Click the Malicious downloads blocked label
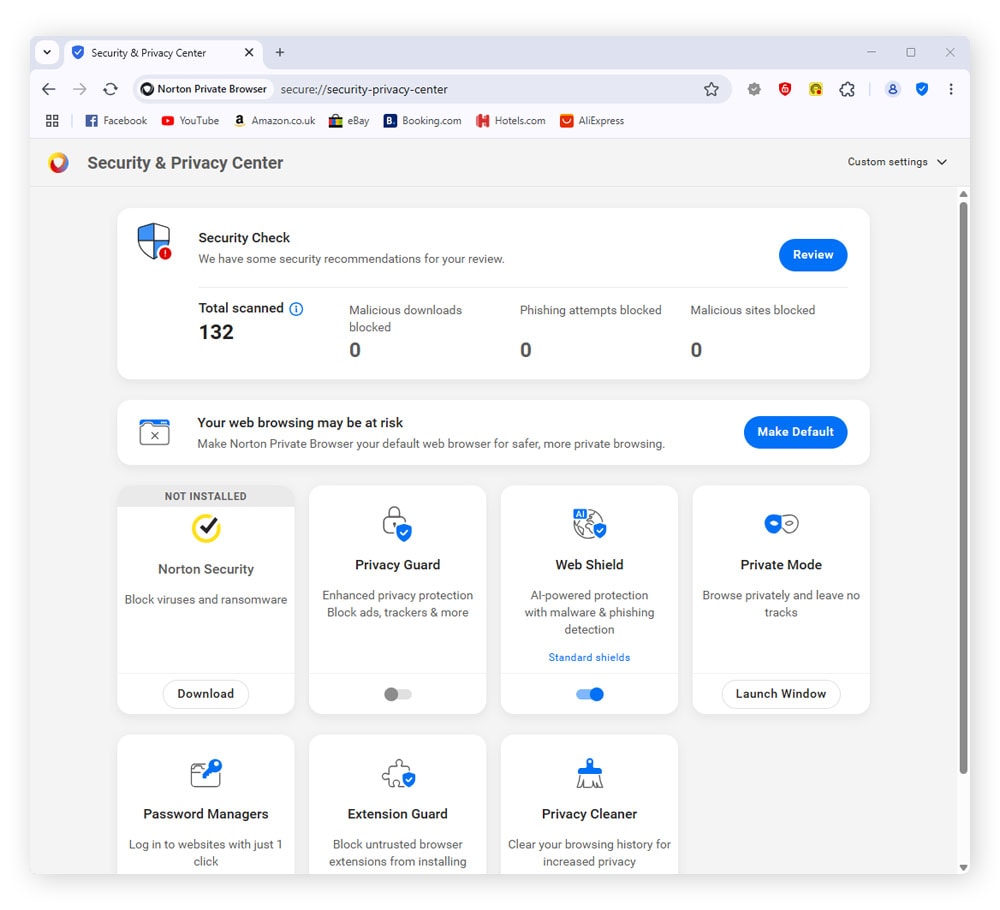This screenshot has width=1000, height=910. (x=406, y=318)
